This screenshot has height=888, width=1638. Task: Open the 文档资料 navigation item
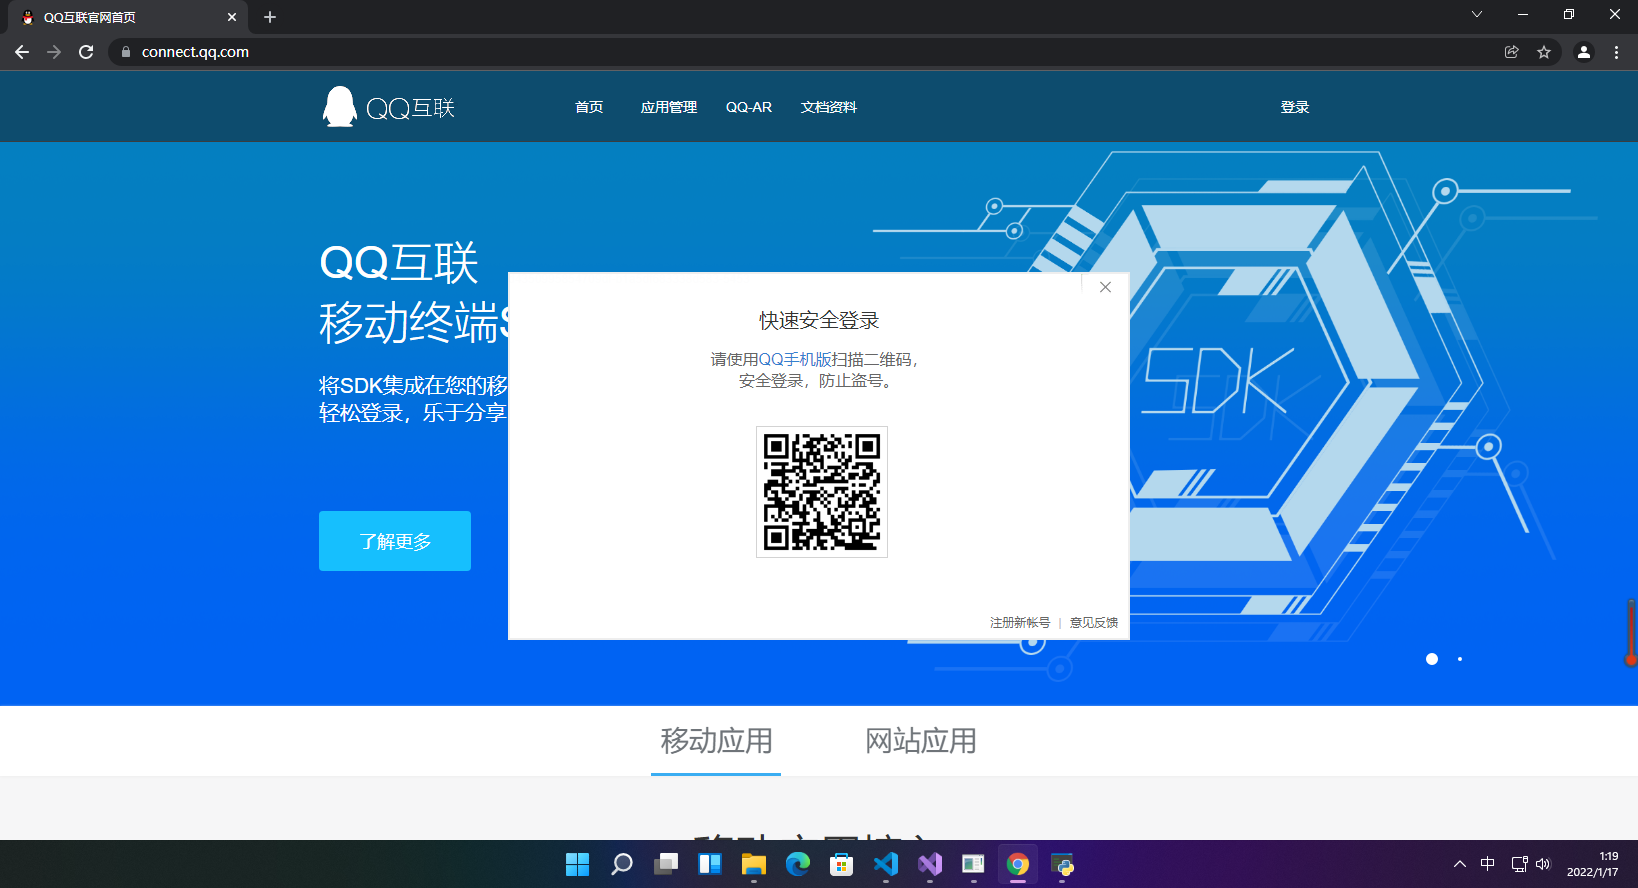click(x=829, y=107)
